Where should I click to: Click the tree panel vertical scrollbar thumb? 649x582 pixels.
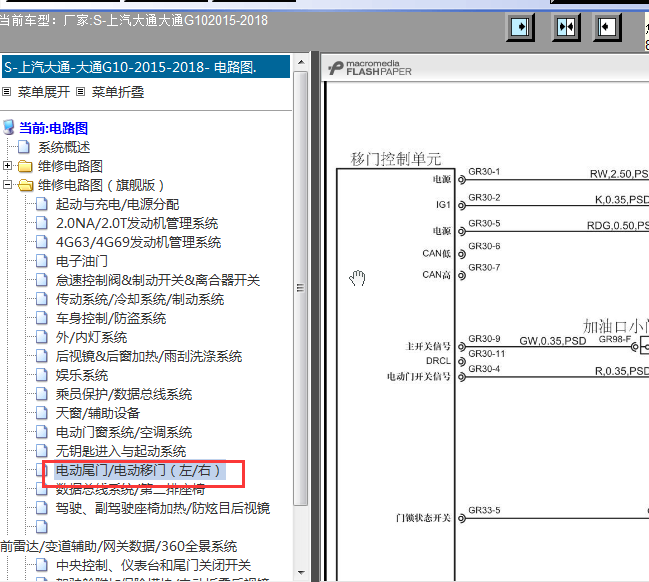(x=300, y=288)
